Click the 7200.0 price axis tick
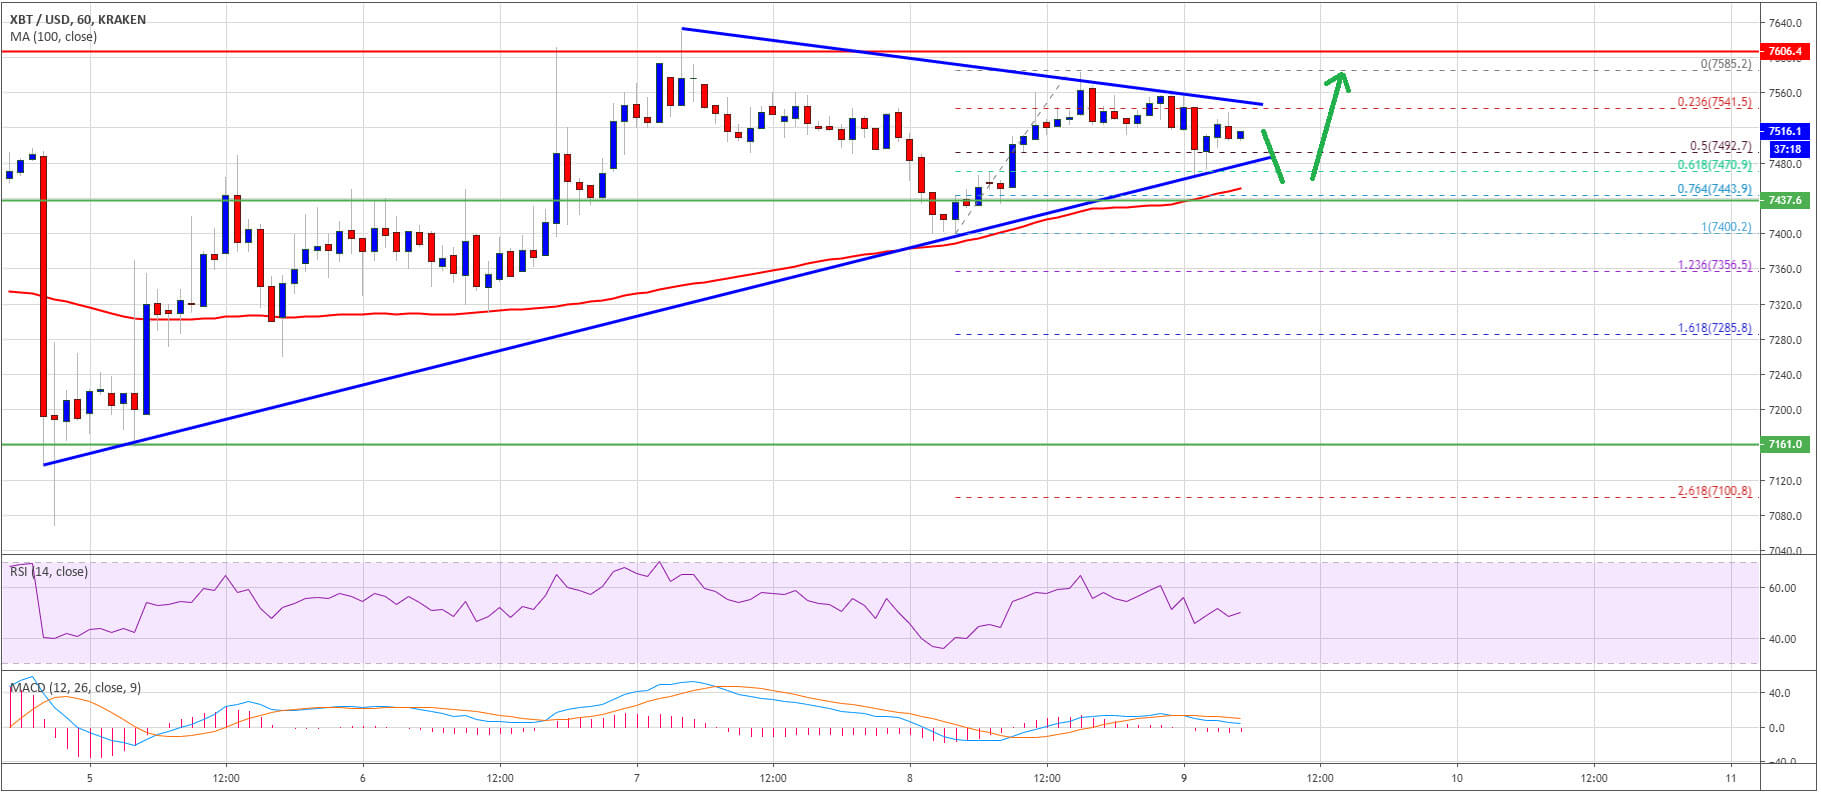 tap(1785, 410)
